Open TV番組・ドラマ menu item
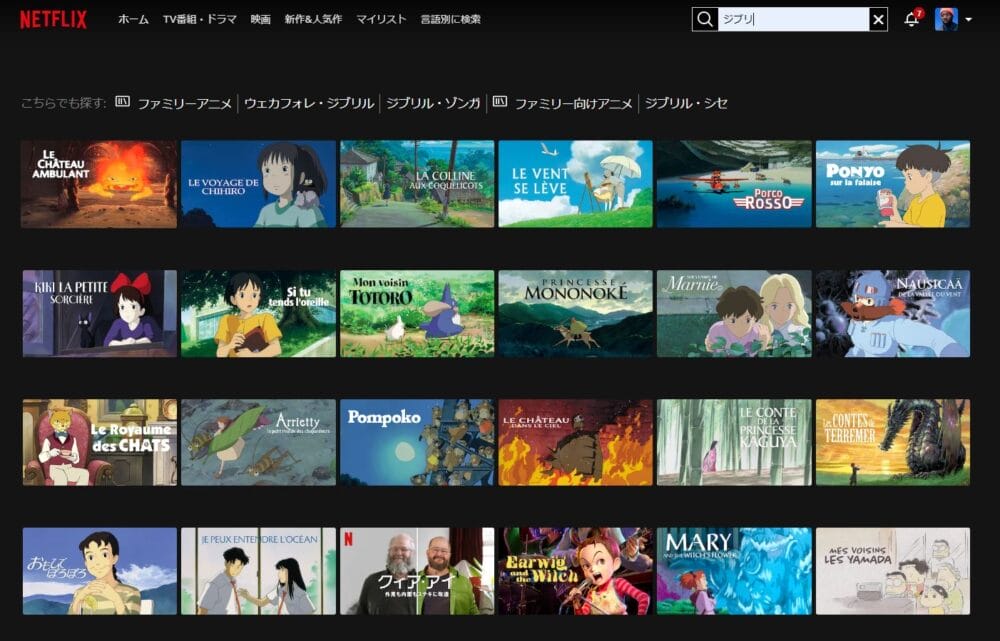Viewport: 1000px width, 641px height. pos(200,19)
